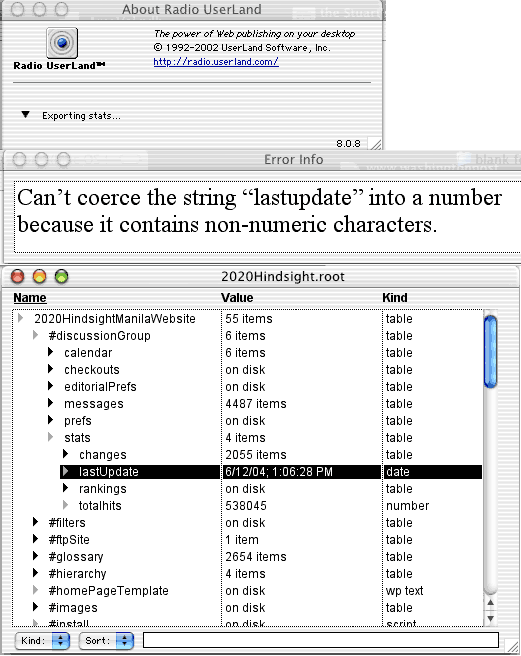Click the 2654 items value
Screen dimensions: 521x656
tap(256, 556)
